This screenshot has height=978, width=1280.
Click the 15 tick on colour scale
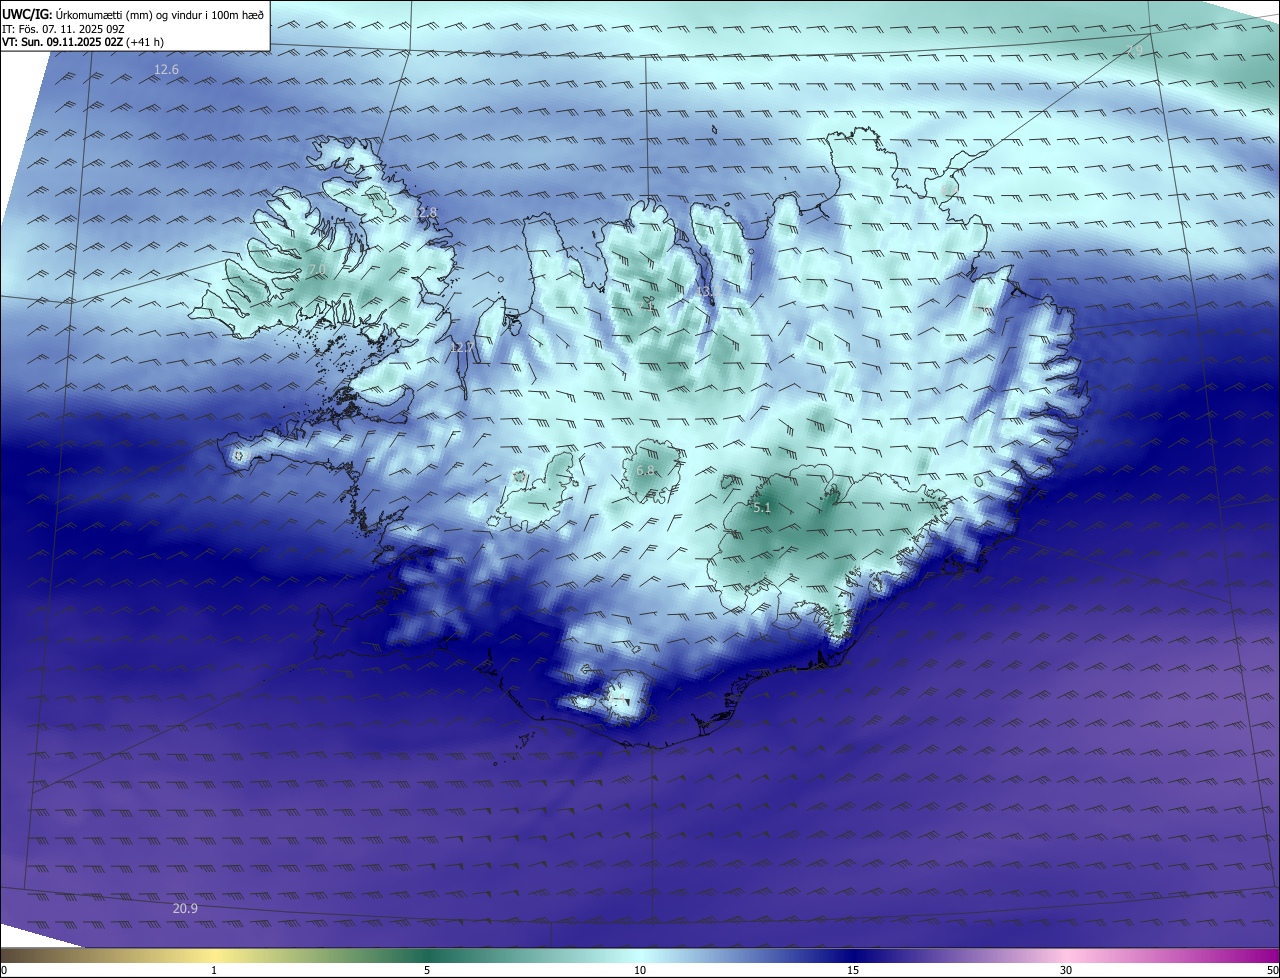[x=853, y=970]
